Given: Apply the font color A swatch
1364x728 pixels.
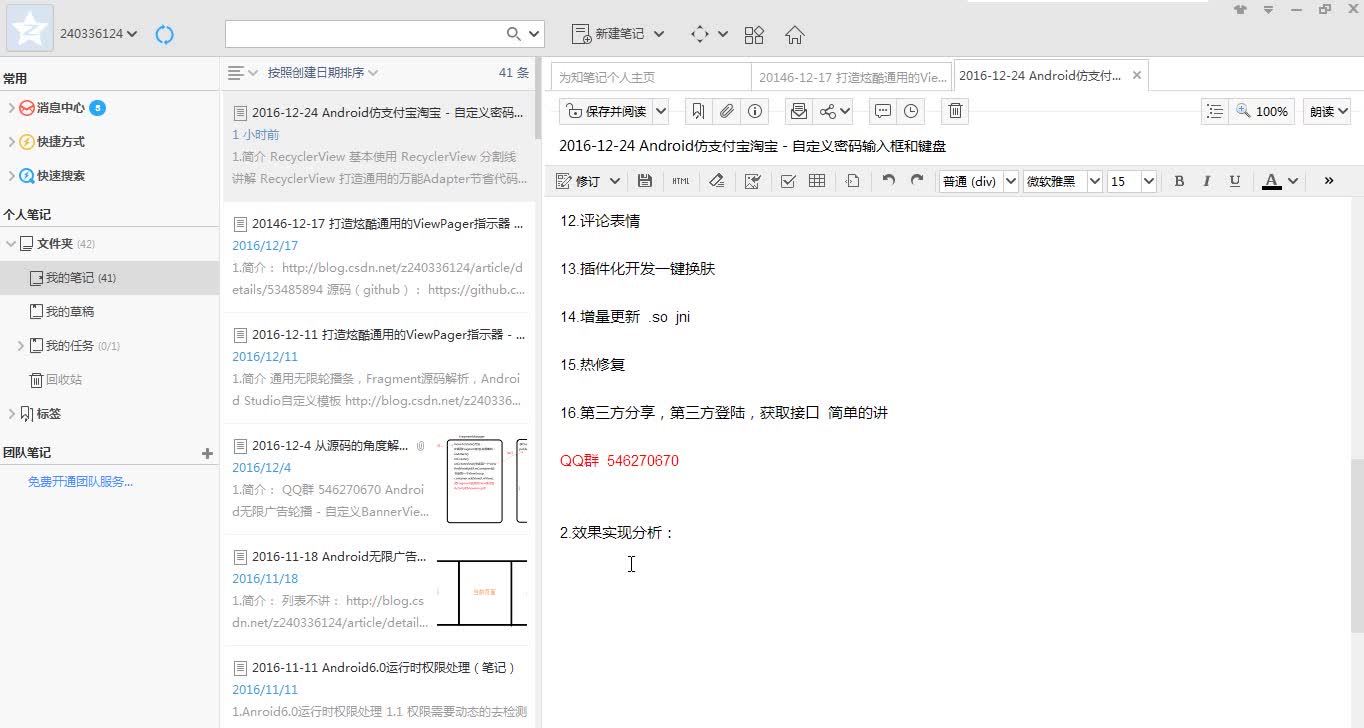Looking at the screenshot, I should point(1271,181).
